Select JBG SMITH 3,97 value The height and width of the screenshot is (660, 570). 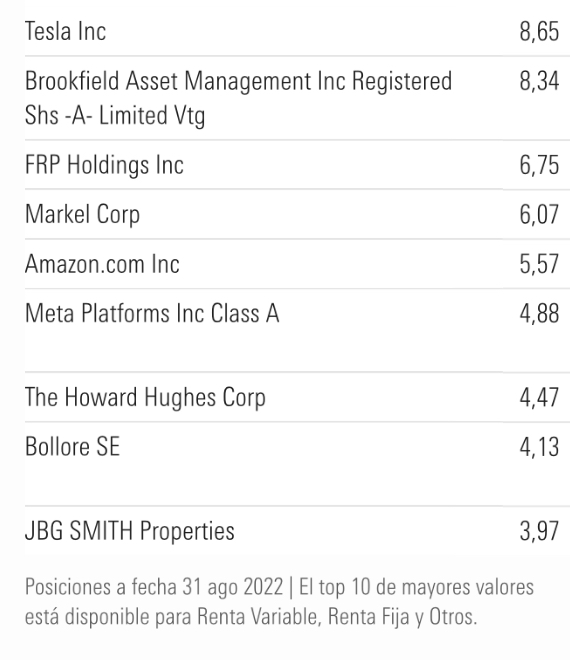coord(539,531)
